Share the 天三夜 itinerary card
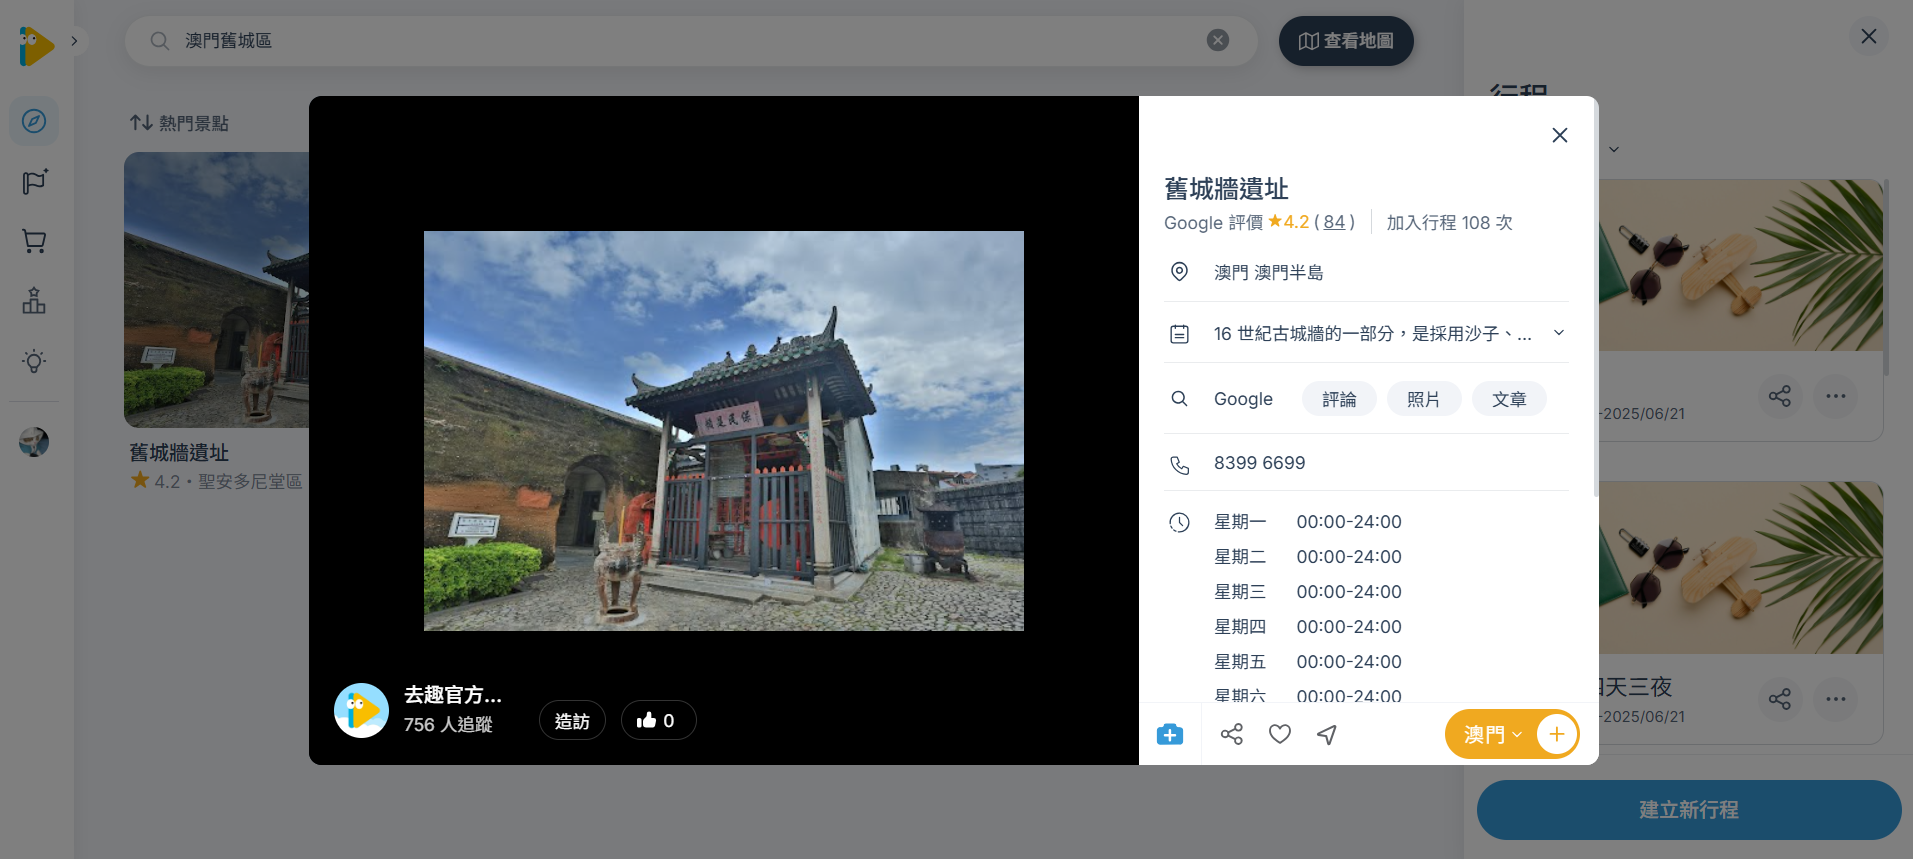The width and height of the screenshot is (1913, 859). point(1780,699)
